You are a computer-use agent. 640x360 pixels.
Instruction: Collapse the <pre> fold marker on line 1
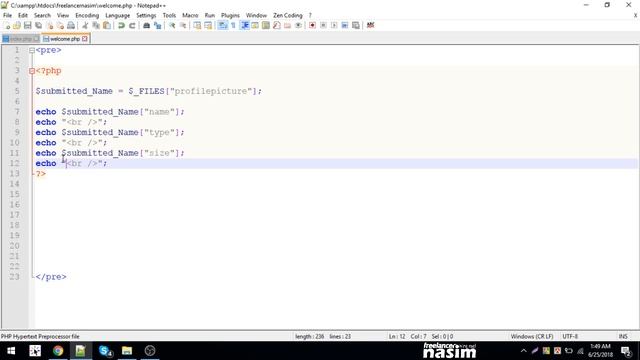[x=32, y=51]
